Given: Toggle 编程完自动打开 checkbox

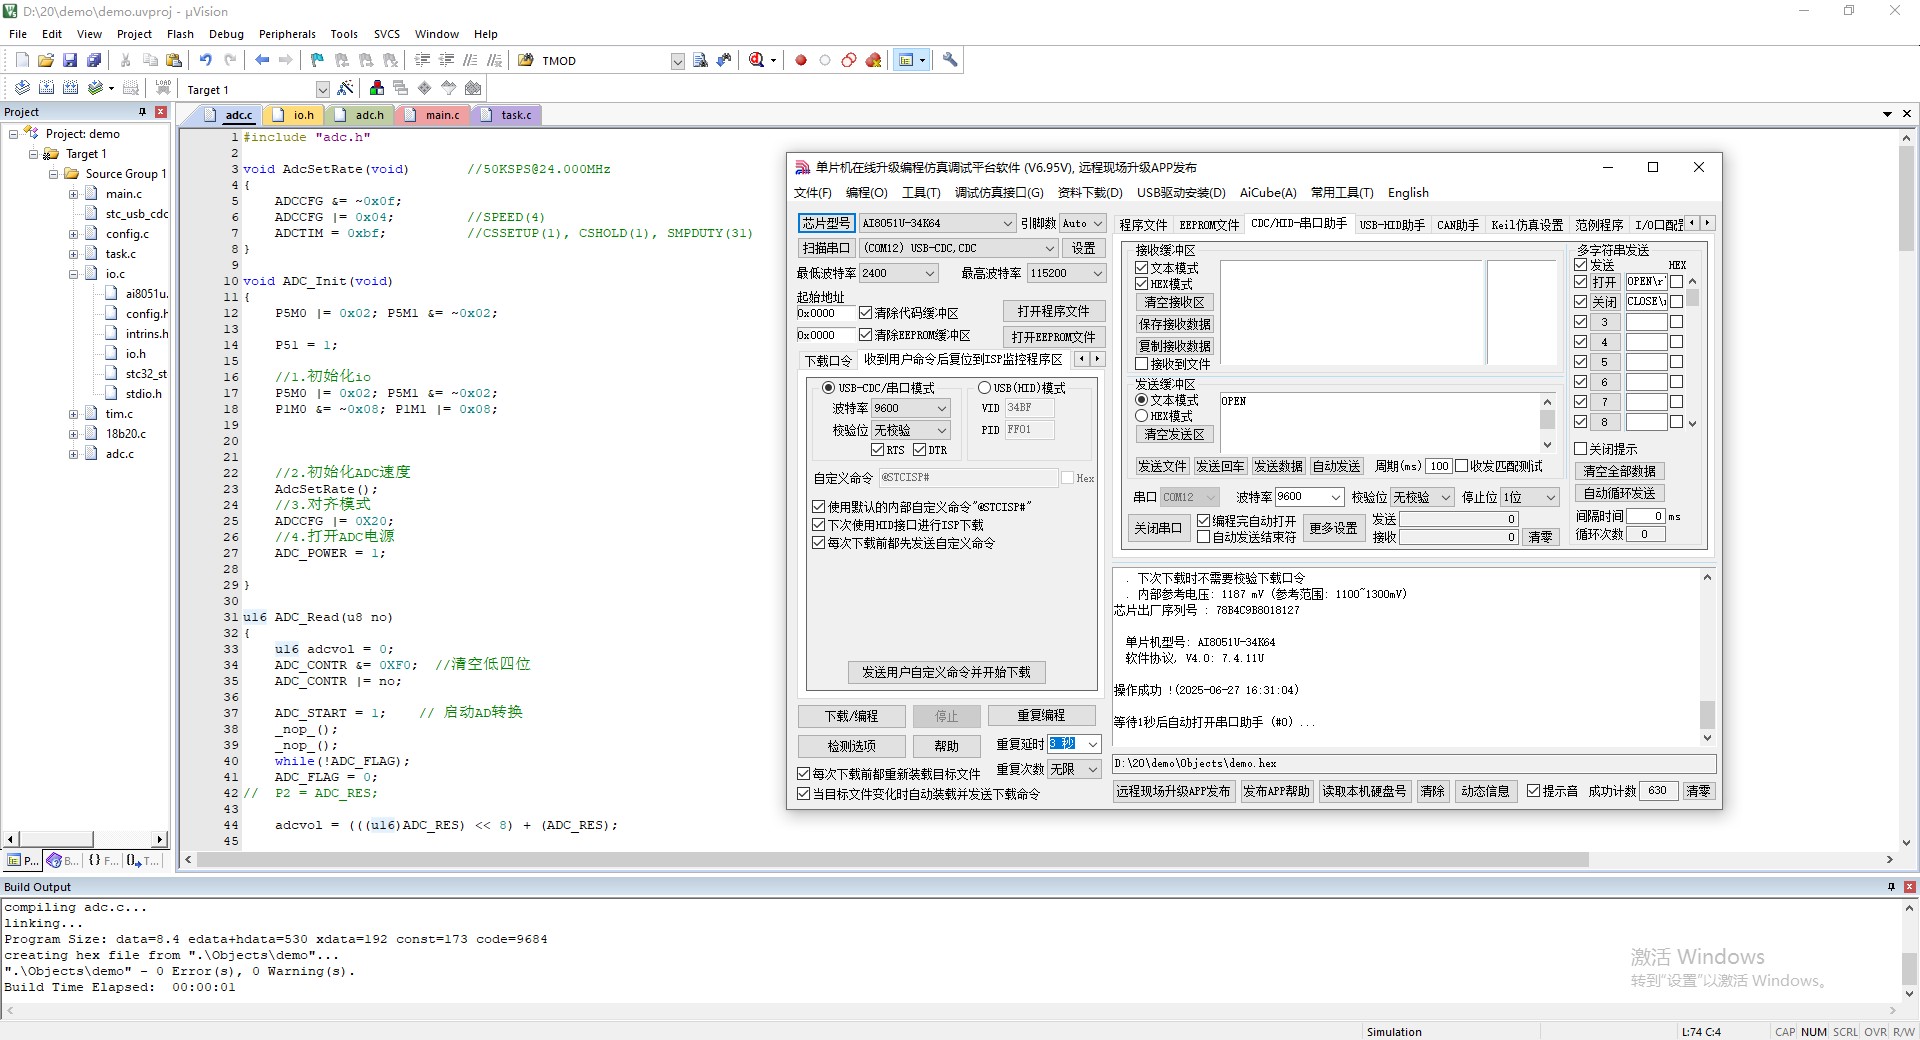Looking at the screenshot, I should tap(1204, 521).
